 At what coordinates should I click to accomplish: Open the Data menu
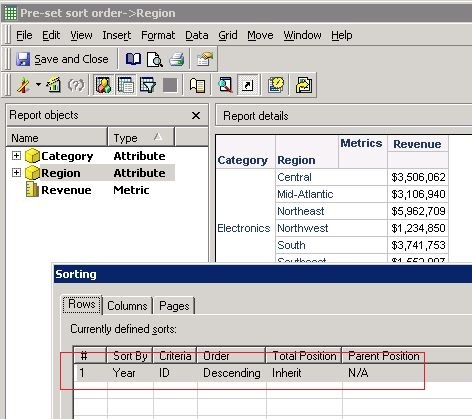click(197, 35)
